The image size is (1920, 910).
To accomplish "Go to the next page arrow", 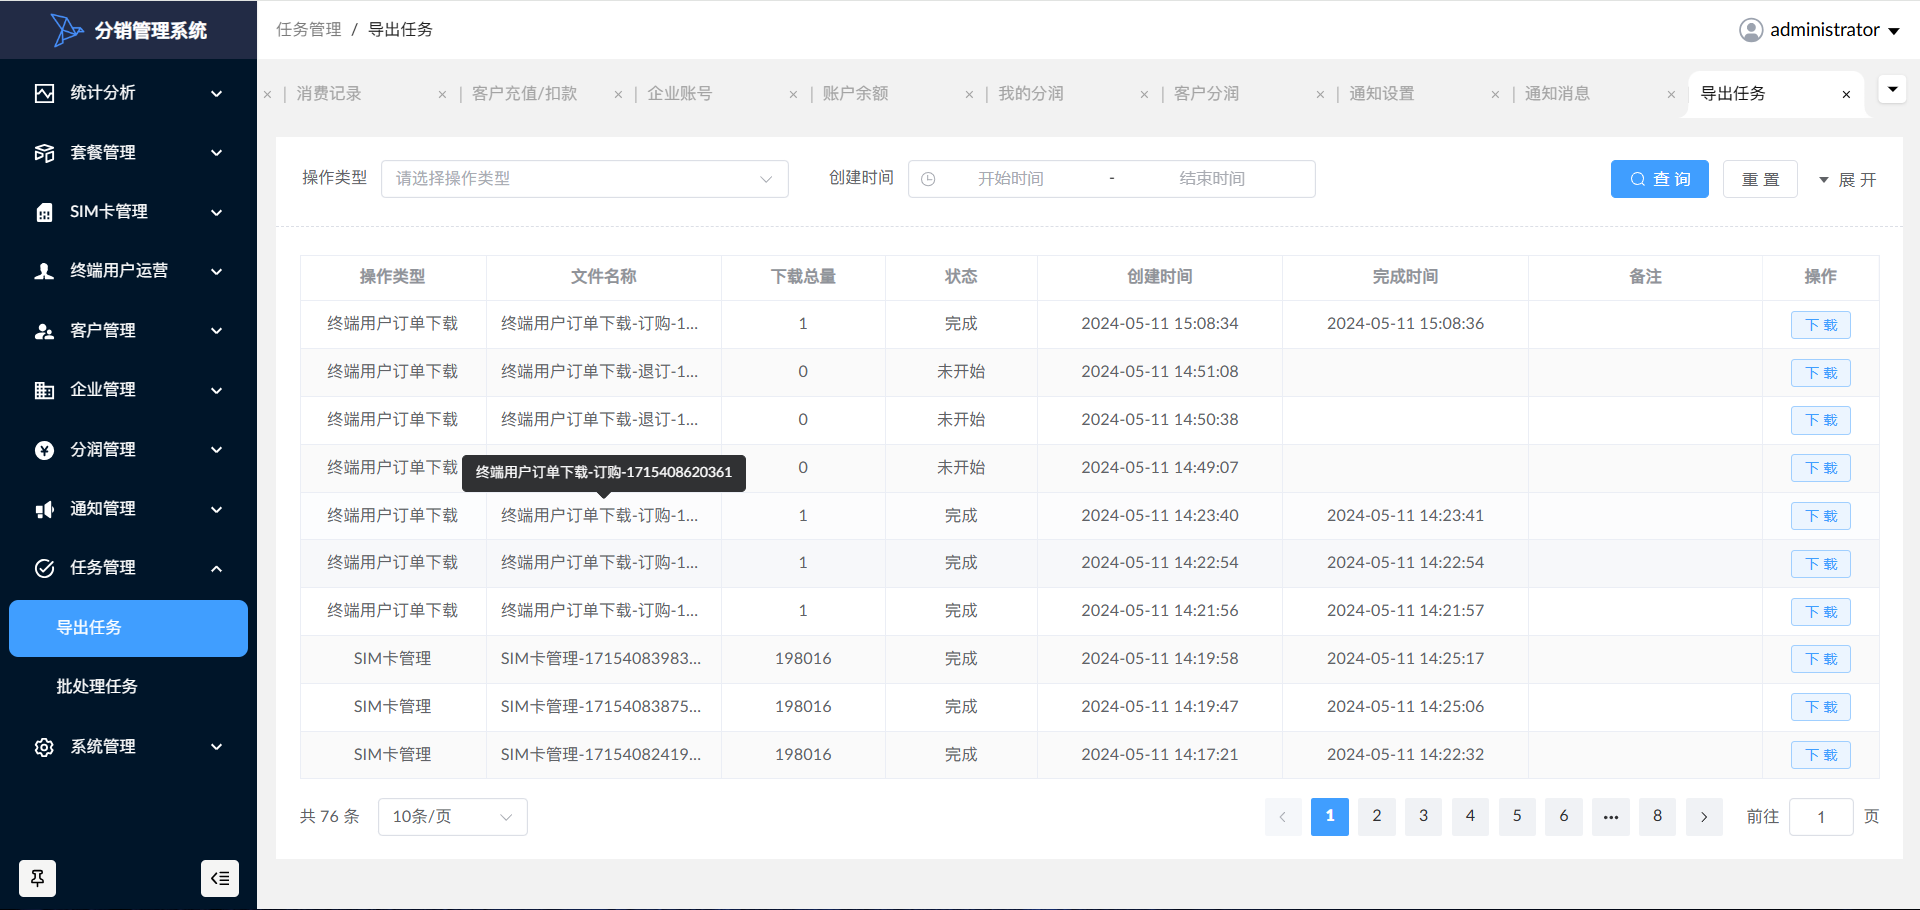I will tap(1704, 817).
